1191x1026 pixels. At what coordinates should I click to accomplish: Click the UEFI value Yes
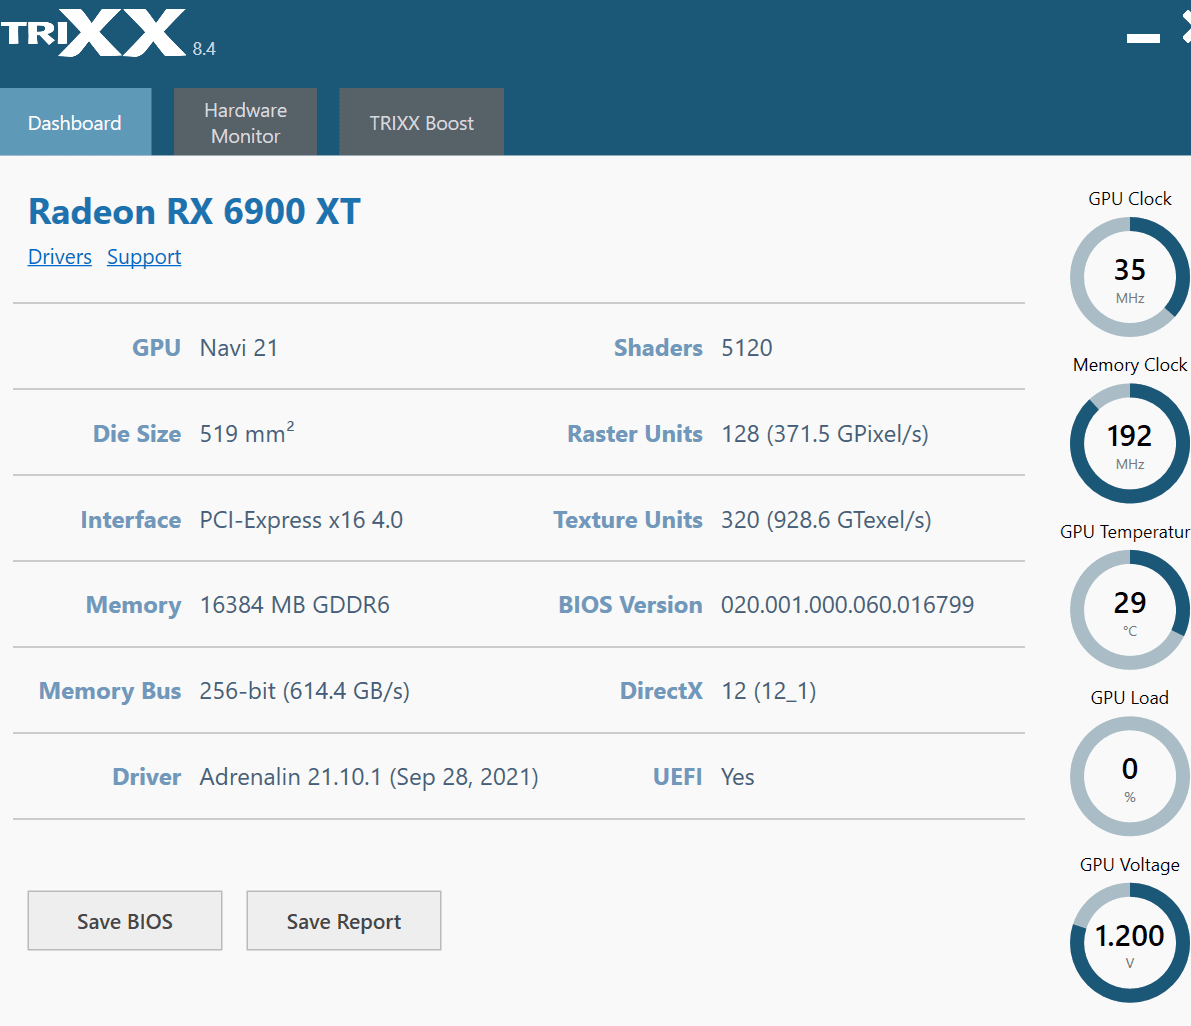738,777
